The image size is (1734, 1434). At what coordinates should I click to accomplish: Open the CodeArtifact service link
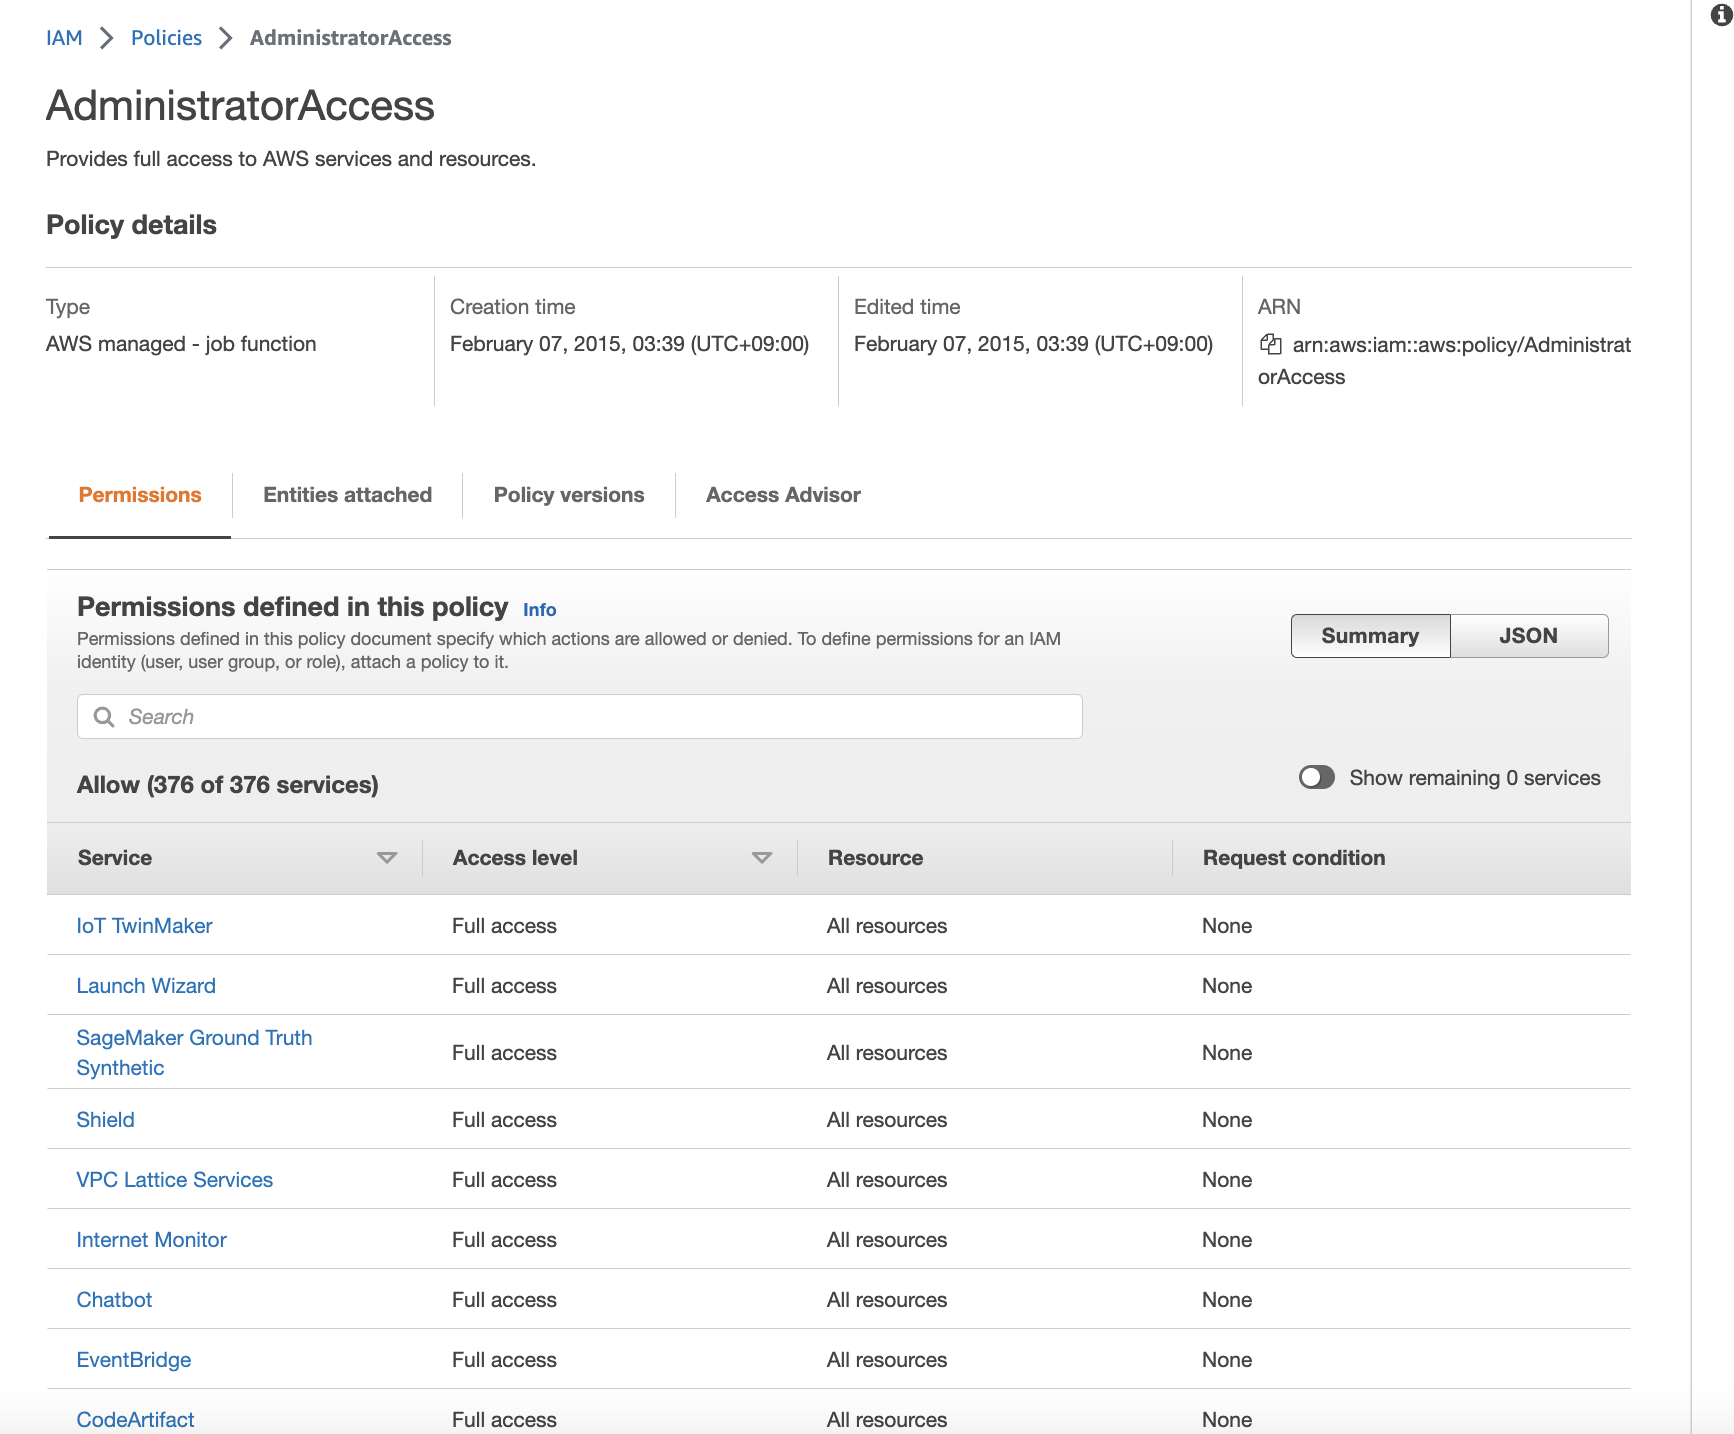135,1420
